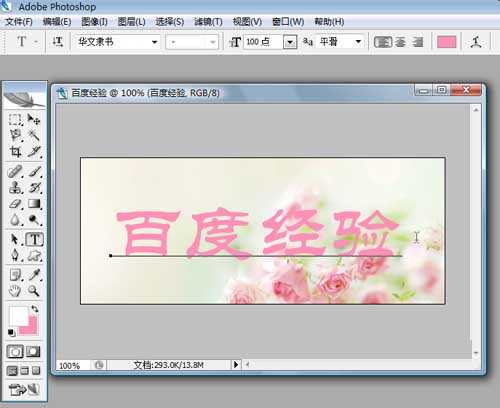Image resolution: width=500 pixels, height=408 pixels.
Task: Open the 编辑(E) menu
Action: pyautogui.click(x=57, y=22)
